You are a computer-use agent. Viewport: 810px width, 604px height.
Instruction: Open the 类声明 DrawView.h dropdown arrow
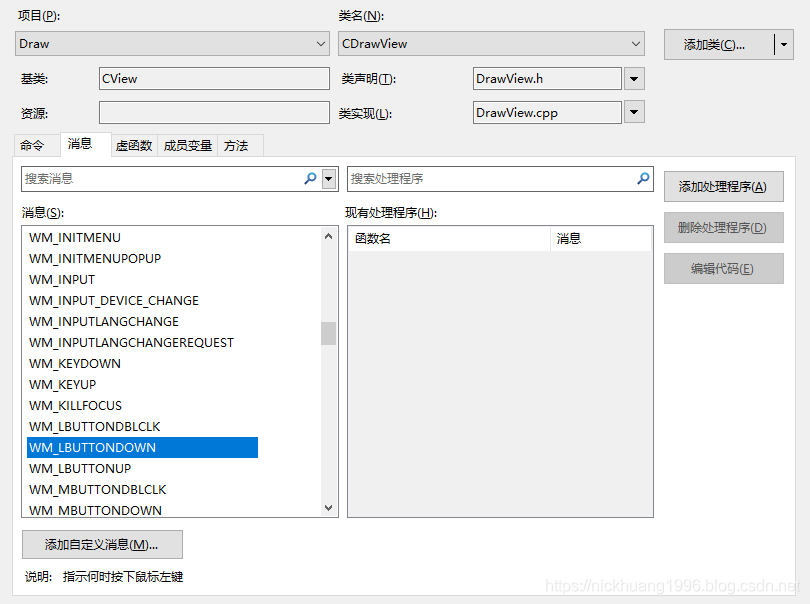click(634, 79)
